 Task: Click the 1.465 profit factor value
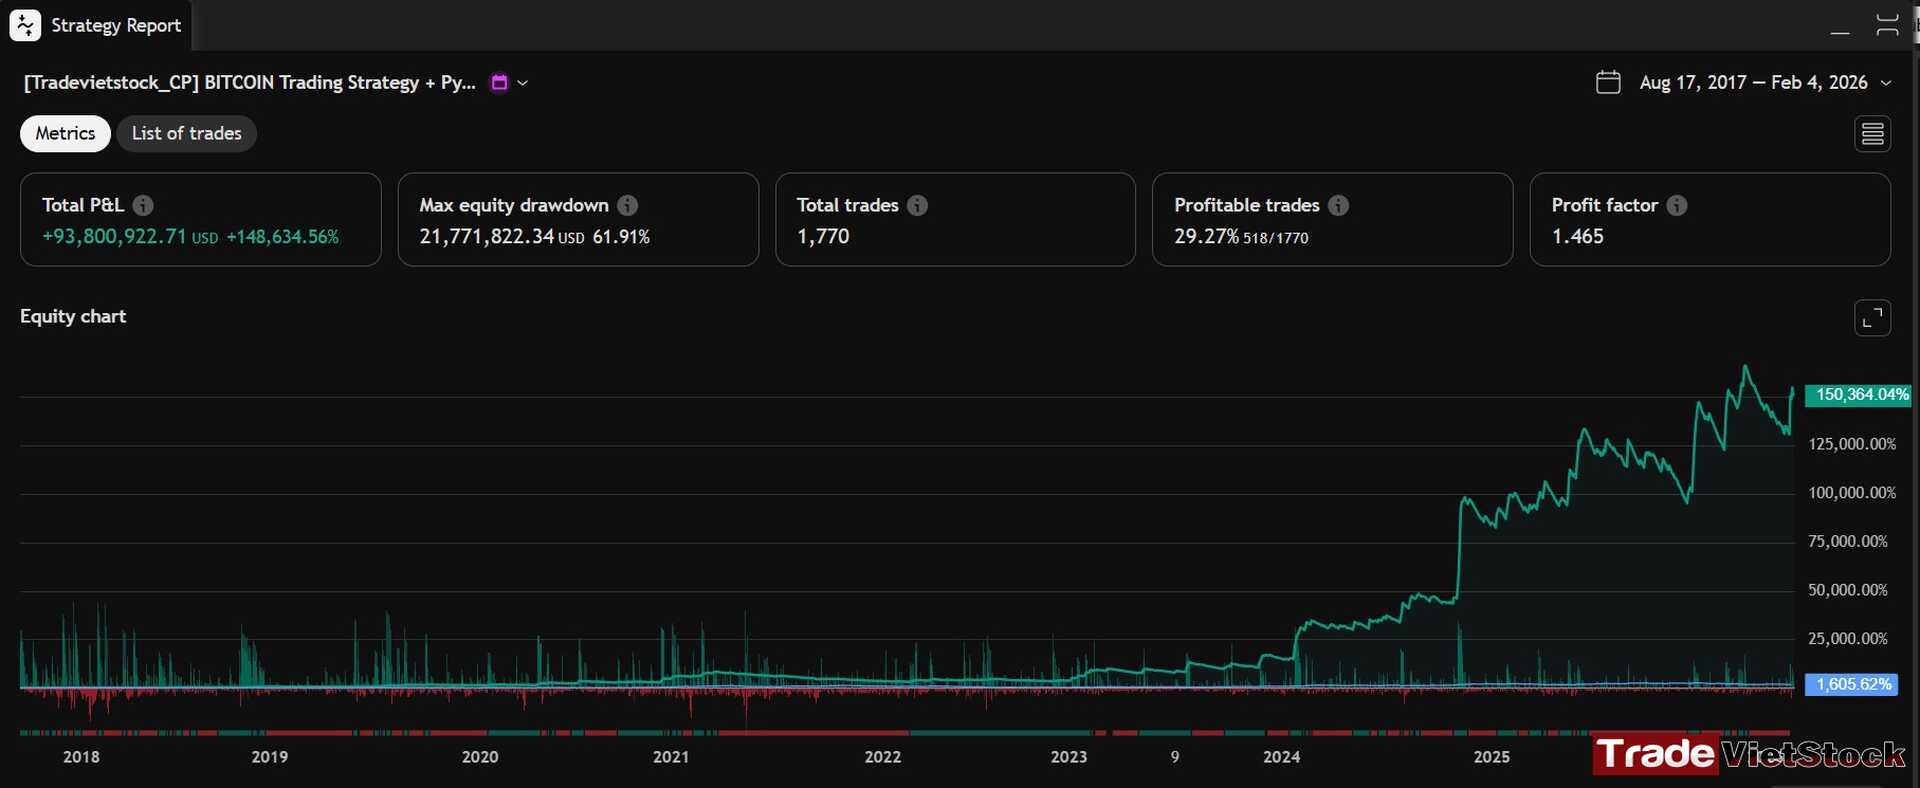pyautogui.click(x=1577, y=237)
